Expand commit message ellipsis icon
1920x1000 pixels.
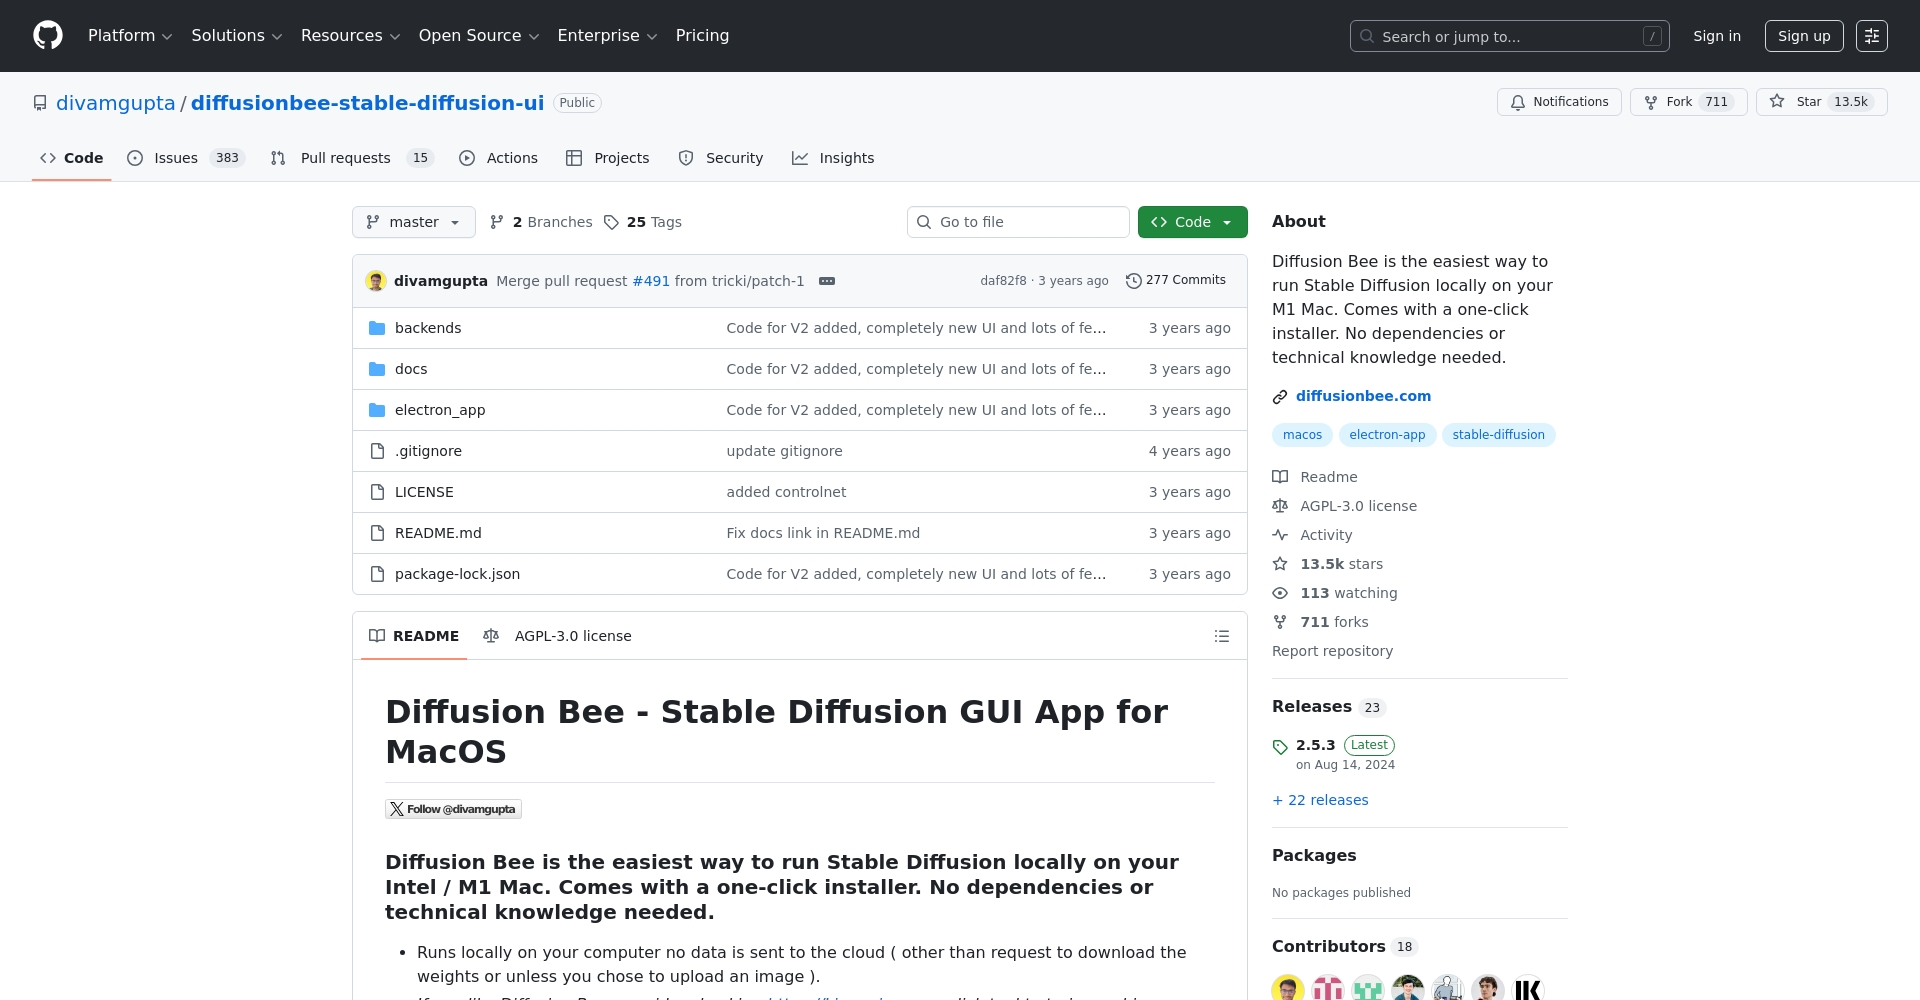coord(827,281)
